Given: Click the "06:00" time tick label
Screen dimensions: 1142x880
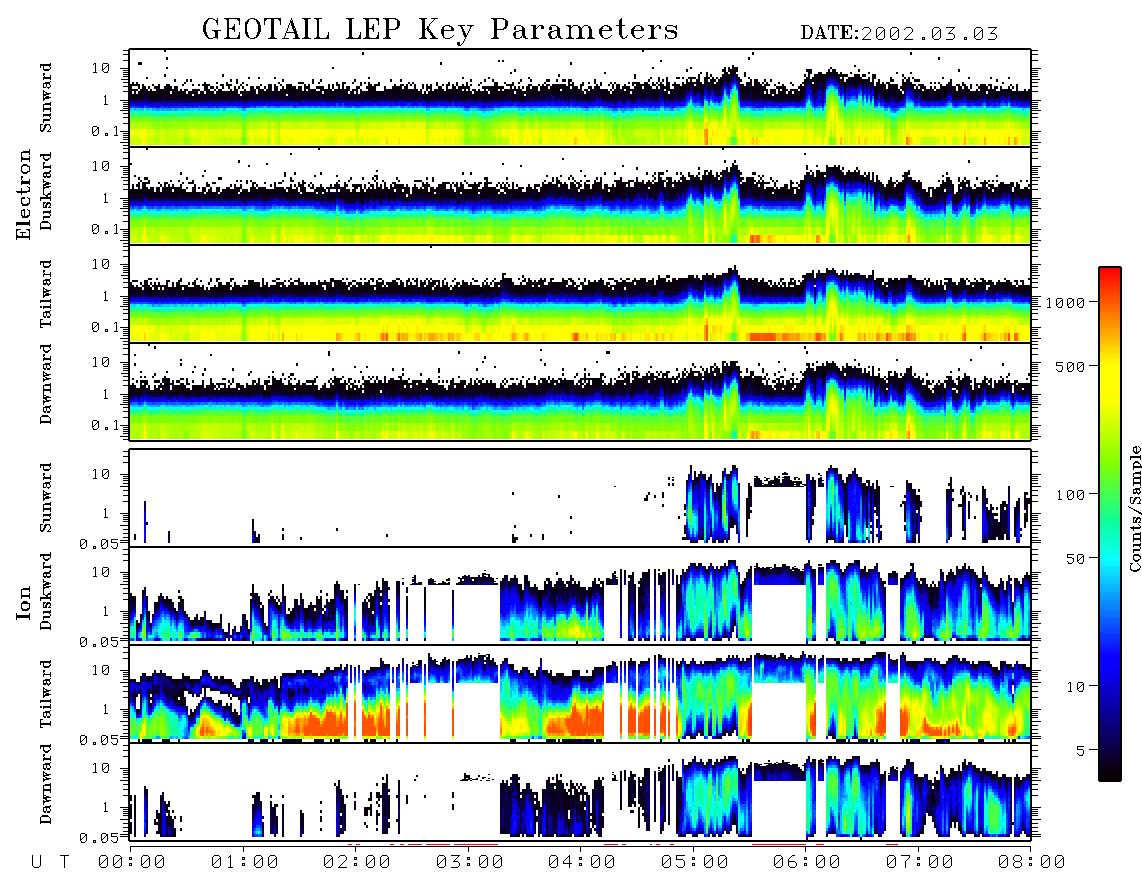Looking at the screenshot, I should [x=807, y=862].
